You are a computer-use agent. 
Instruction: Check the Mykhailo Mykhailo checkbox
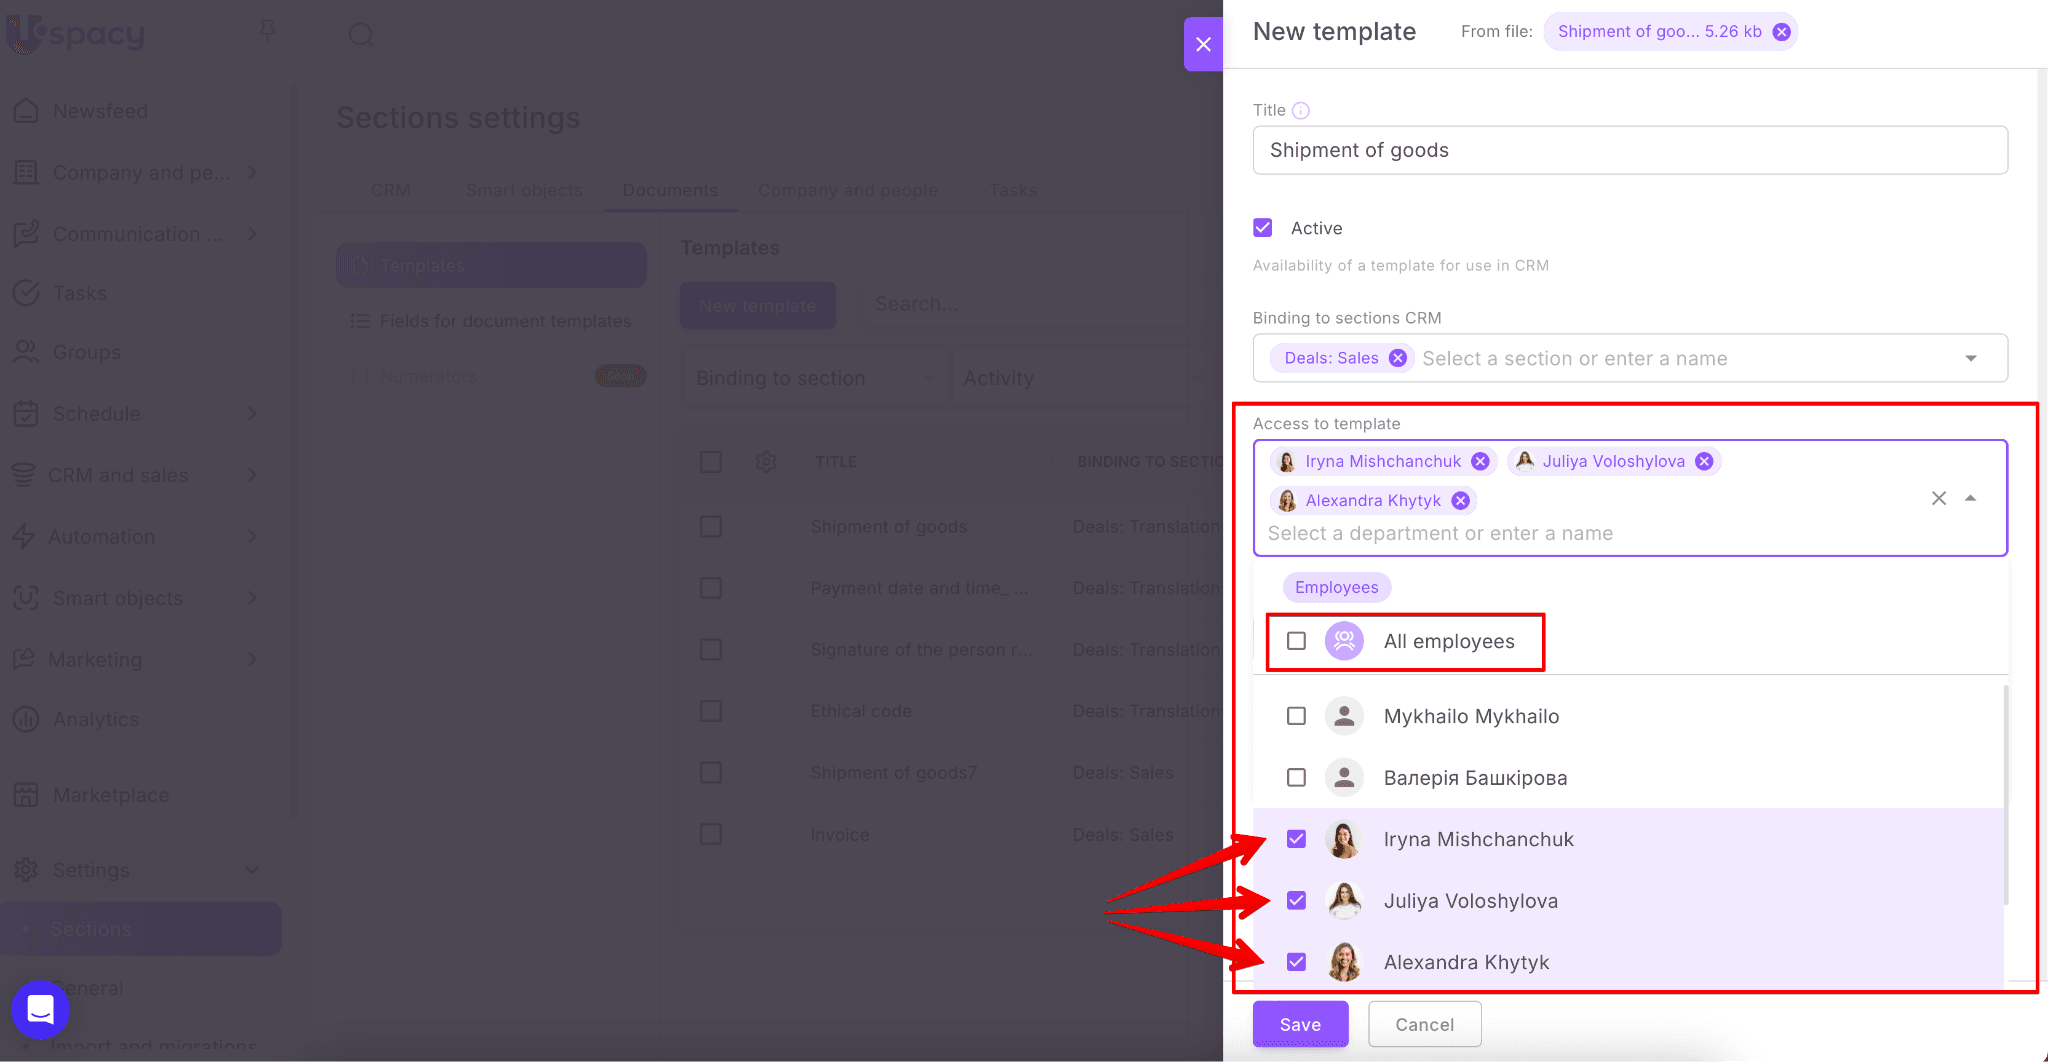(x=1296, y=716)
